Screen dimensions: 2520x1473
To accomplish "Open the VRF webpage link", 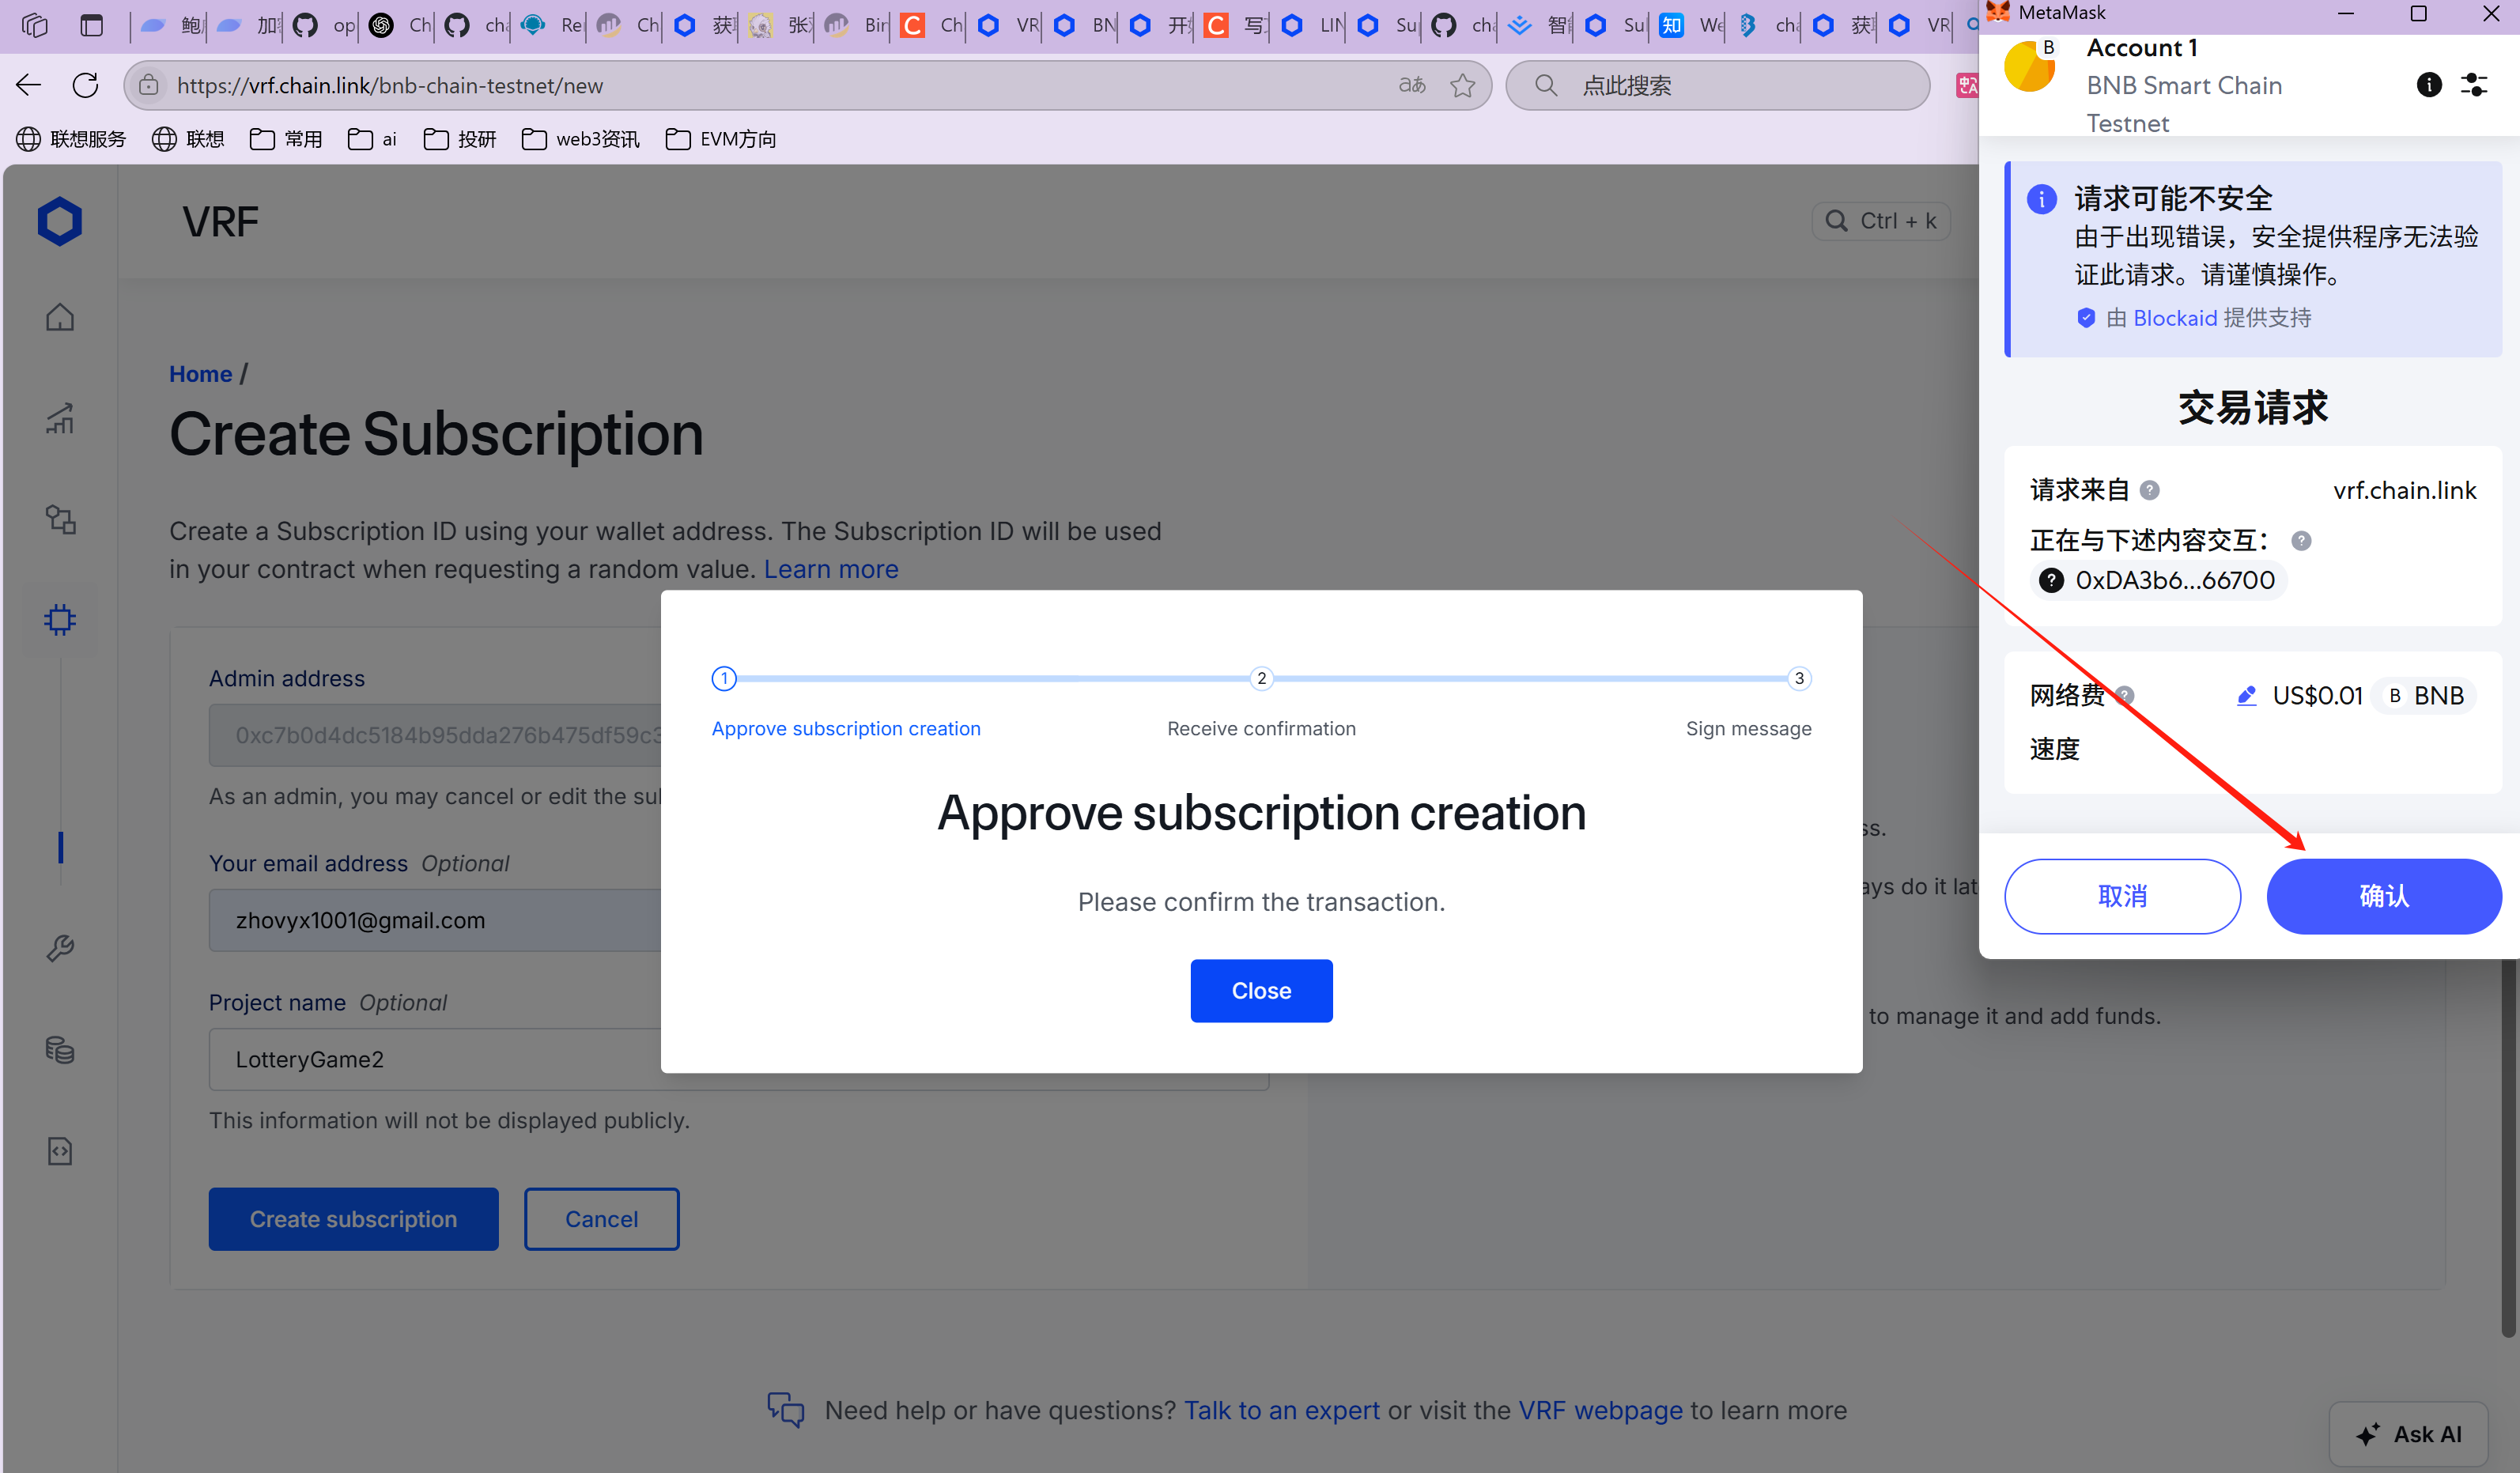I will [1600, 1410].
